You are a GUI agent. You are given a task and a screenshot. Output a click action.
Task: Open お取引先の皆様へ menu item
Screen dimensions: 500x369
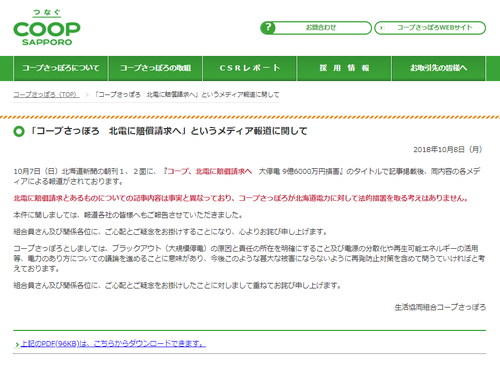pyautogui.click(x=438, y=68)
